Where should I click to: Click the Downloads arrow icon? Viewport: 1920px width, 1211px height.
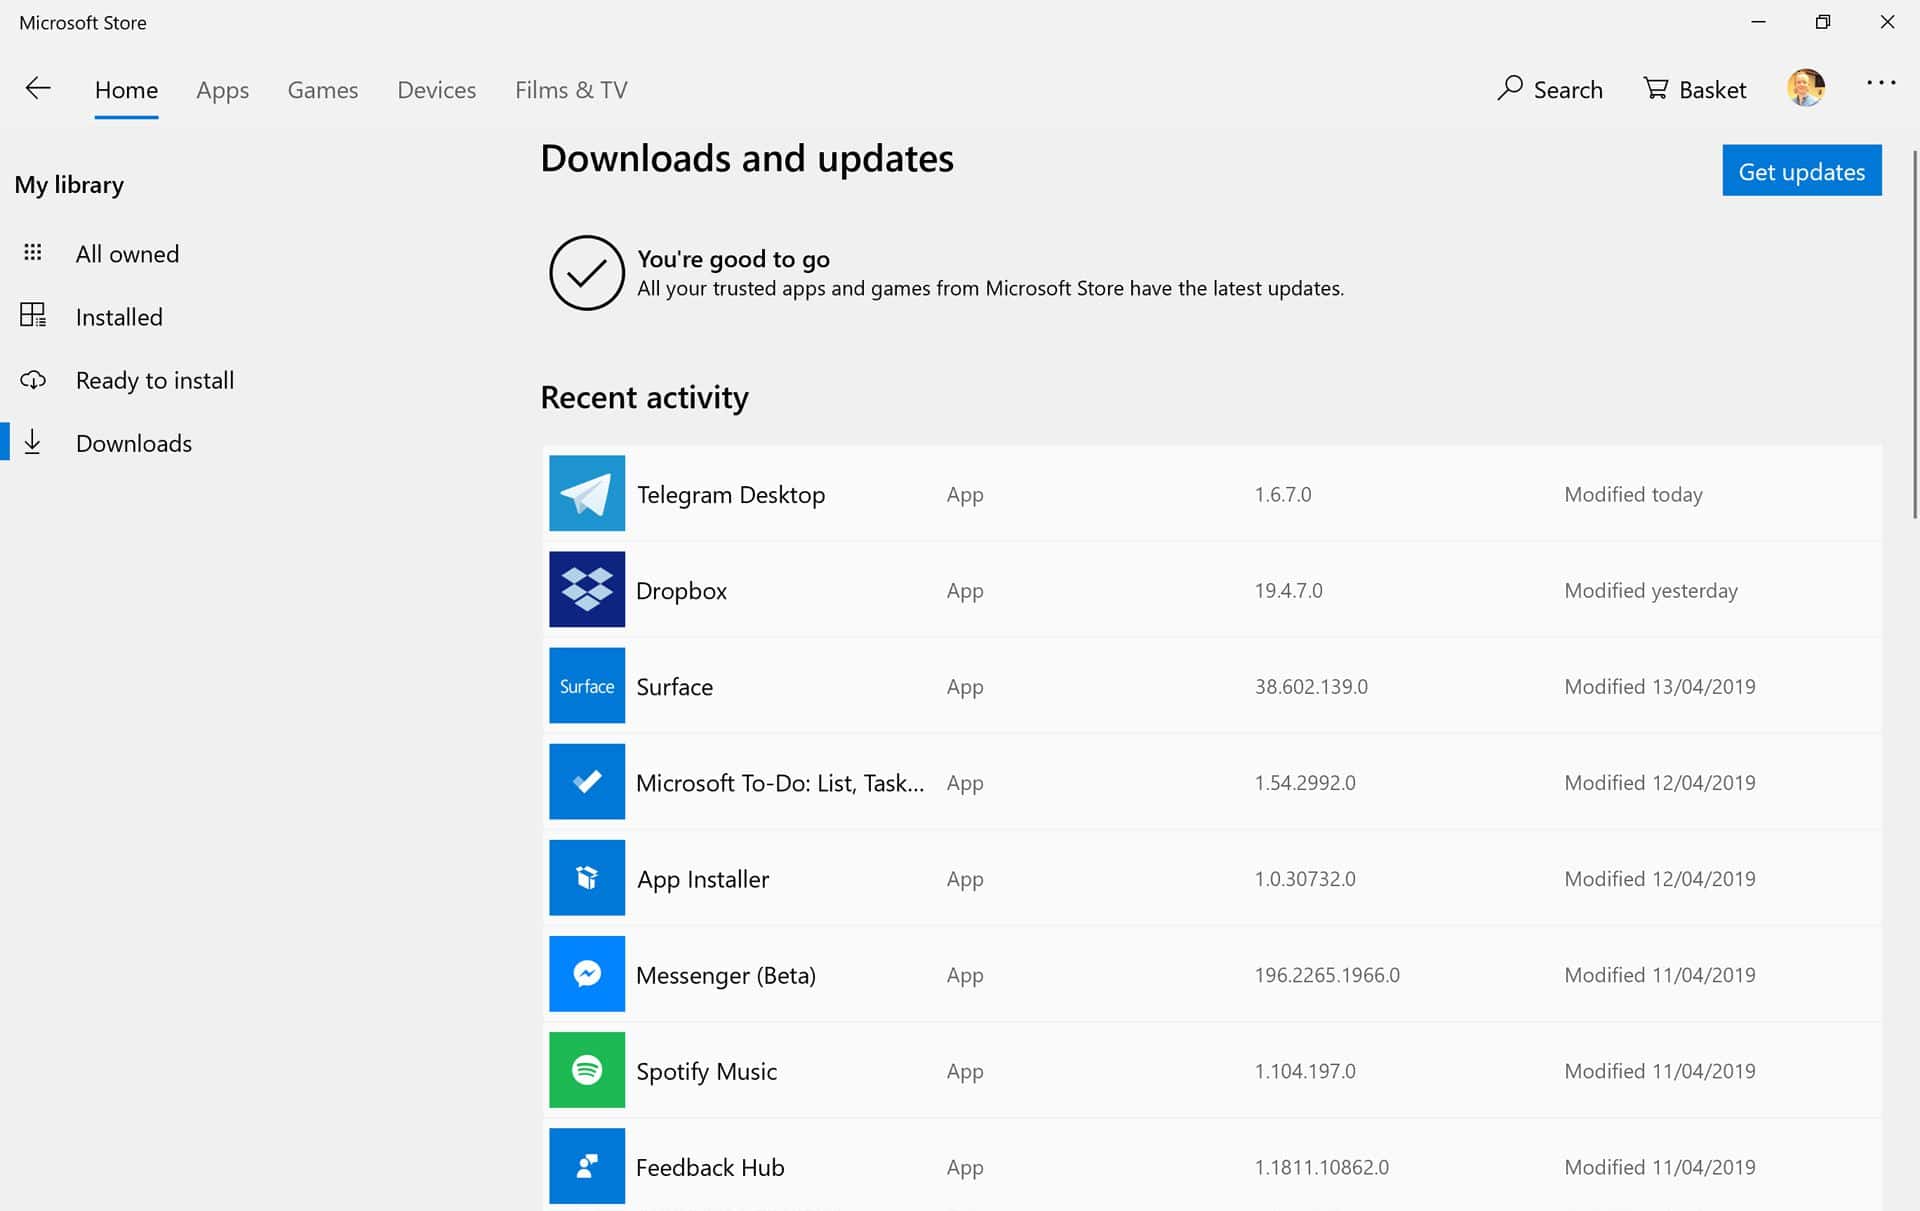click(33, 442)
